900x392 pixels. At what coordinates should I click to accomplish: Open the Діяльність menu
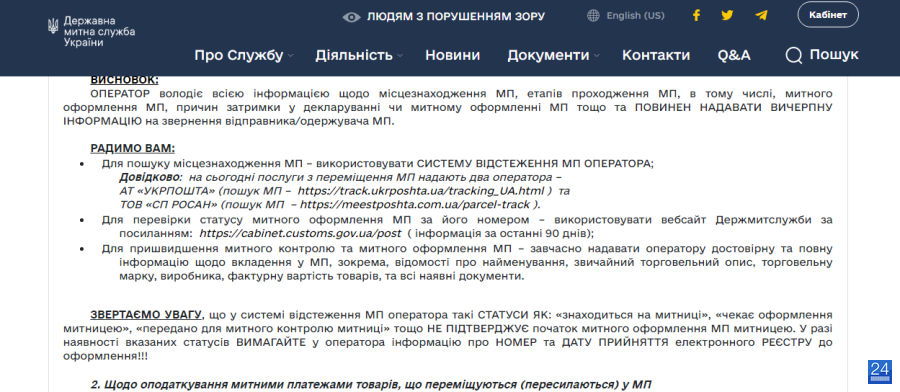(354, 56)
